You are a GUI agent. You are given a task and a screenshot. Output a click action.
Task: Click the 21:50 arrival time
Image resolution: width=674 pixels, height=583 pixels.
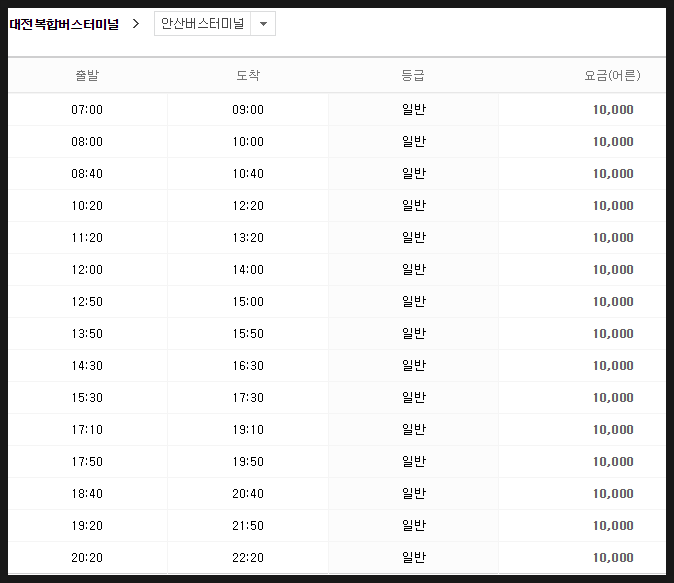[248, 525]
